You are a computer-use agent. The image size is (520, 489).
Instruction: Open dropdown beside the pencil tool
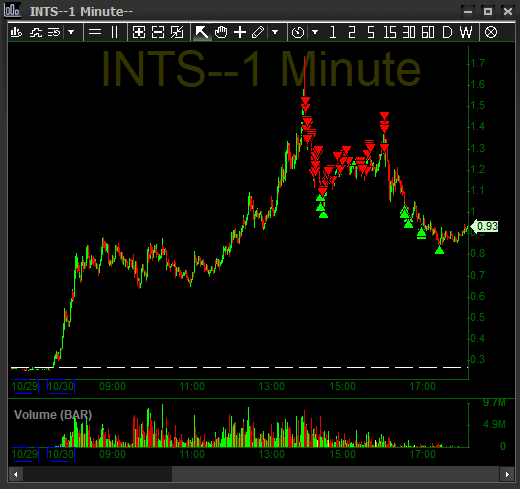tap(275, 32)
